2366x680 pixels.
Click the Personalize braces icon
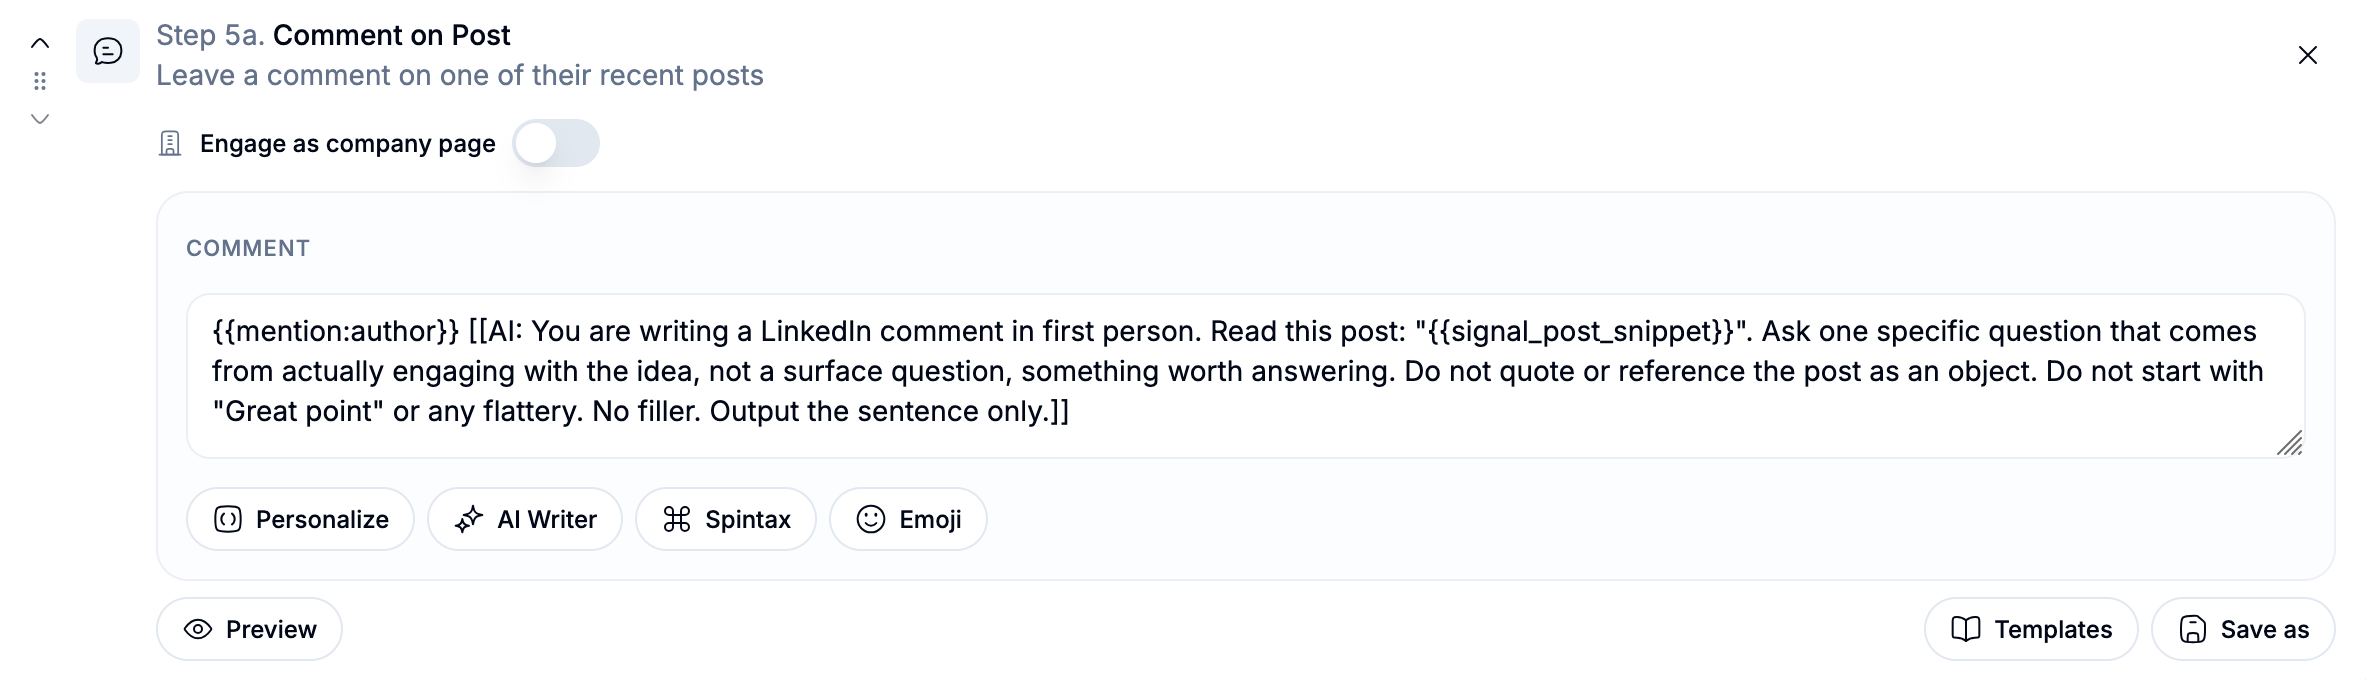coord(228,519)
